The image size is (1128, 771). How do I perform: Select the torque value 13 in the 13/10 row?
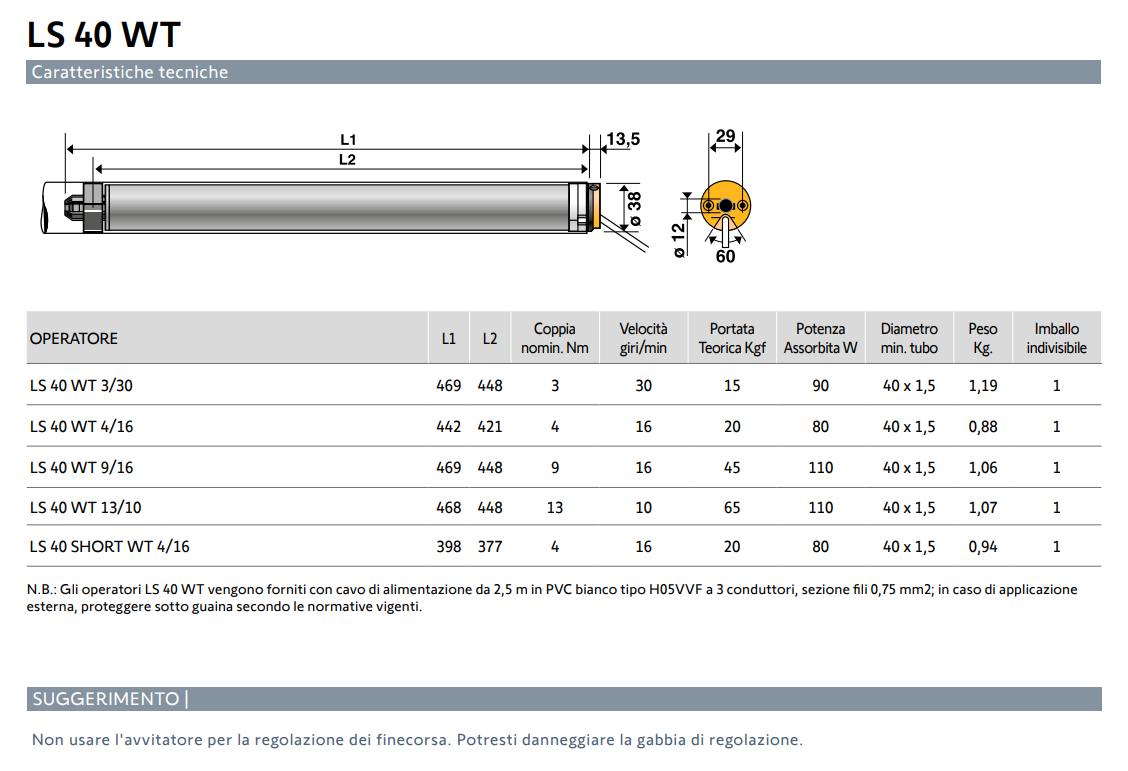tap(555, 508)
